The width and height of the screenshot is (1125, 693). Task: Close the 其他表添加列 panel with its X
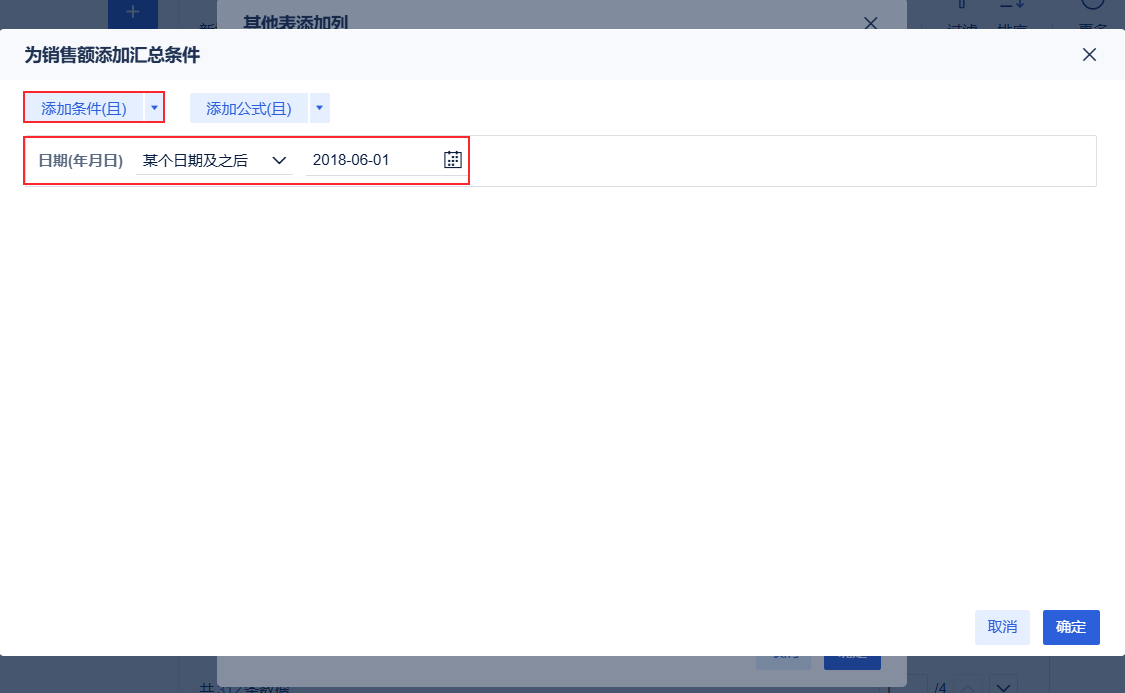point(870,23)
